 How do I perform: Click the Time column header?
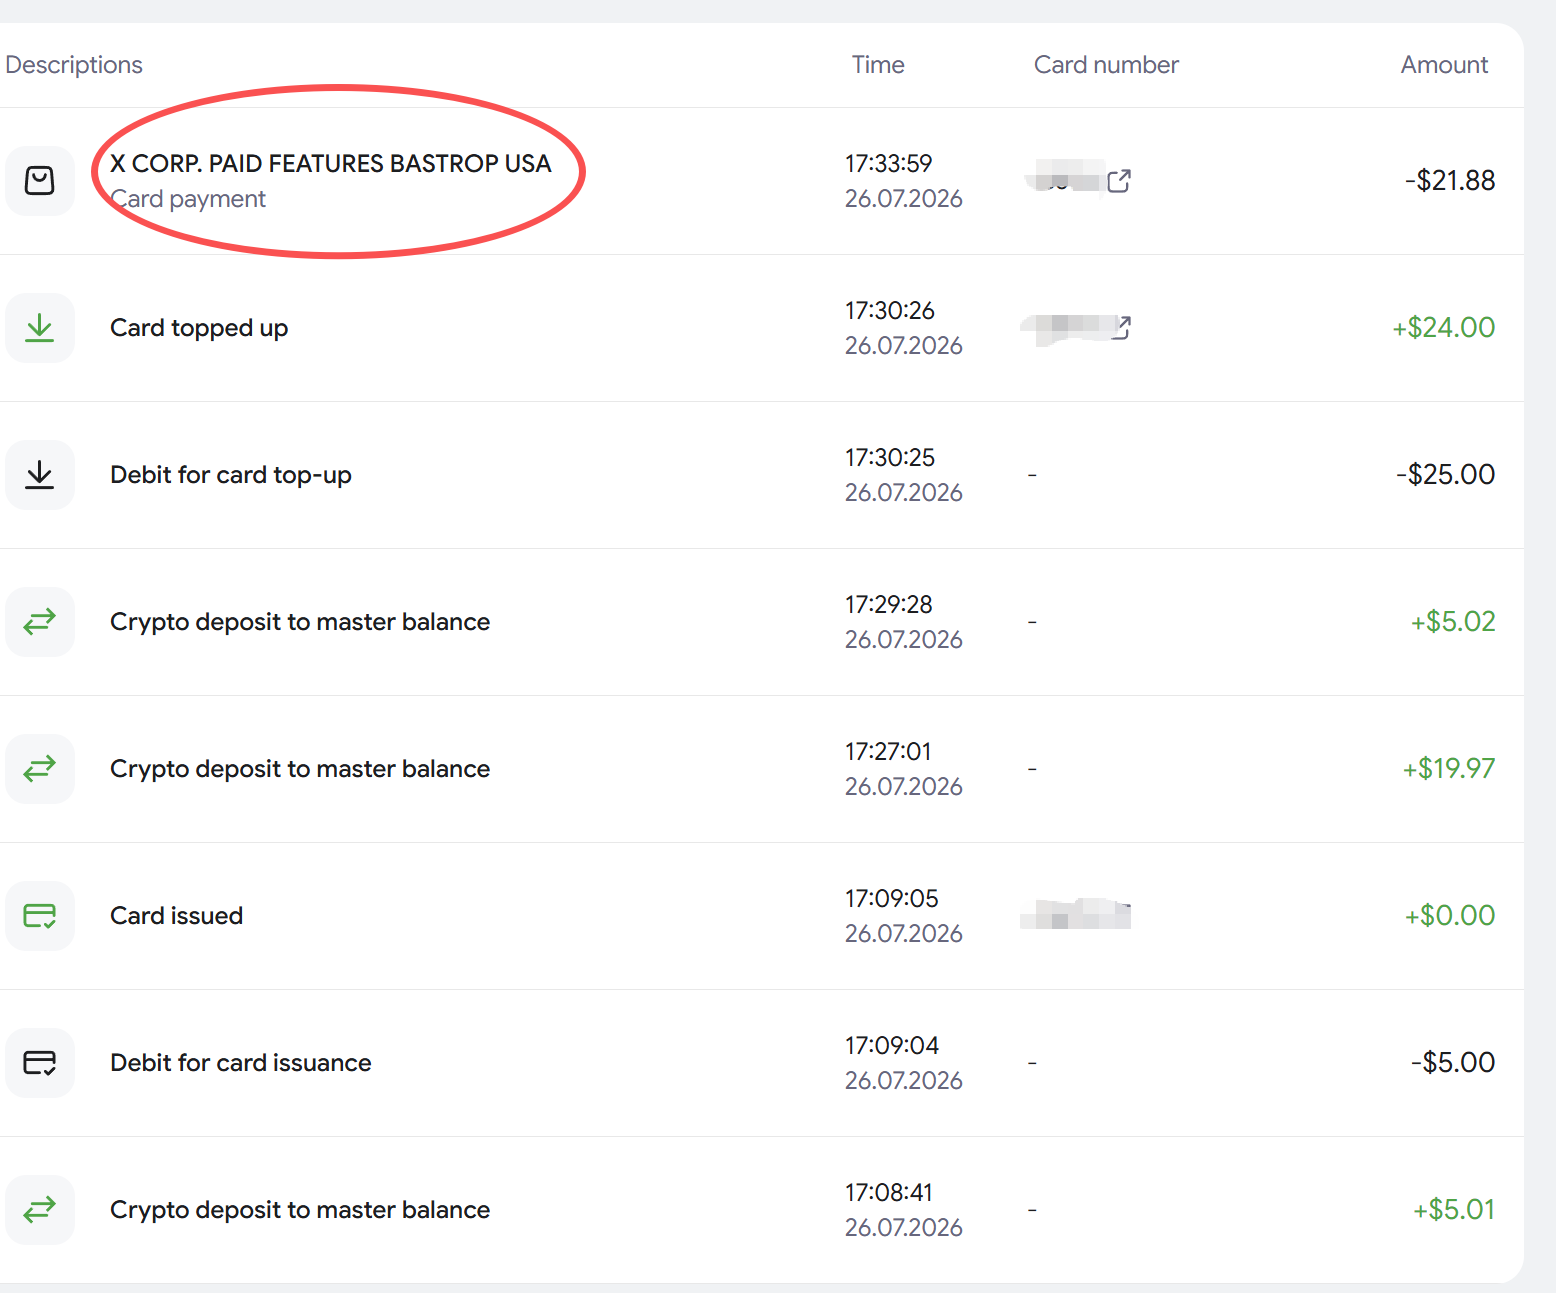878,65
